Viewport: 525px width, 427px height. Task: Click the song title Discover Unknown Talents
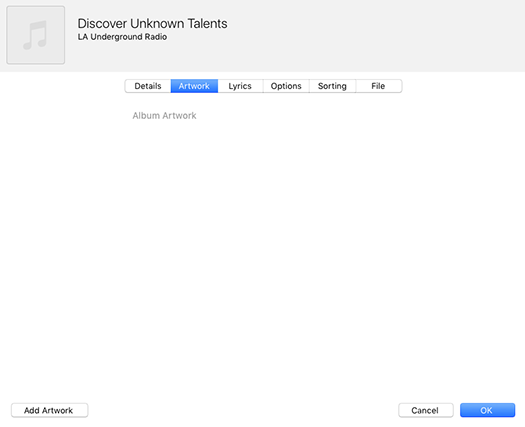pos(152,23)
